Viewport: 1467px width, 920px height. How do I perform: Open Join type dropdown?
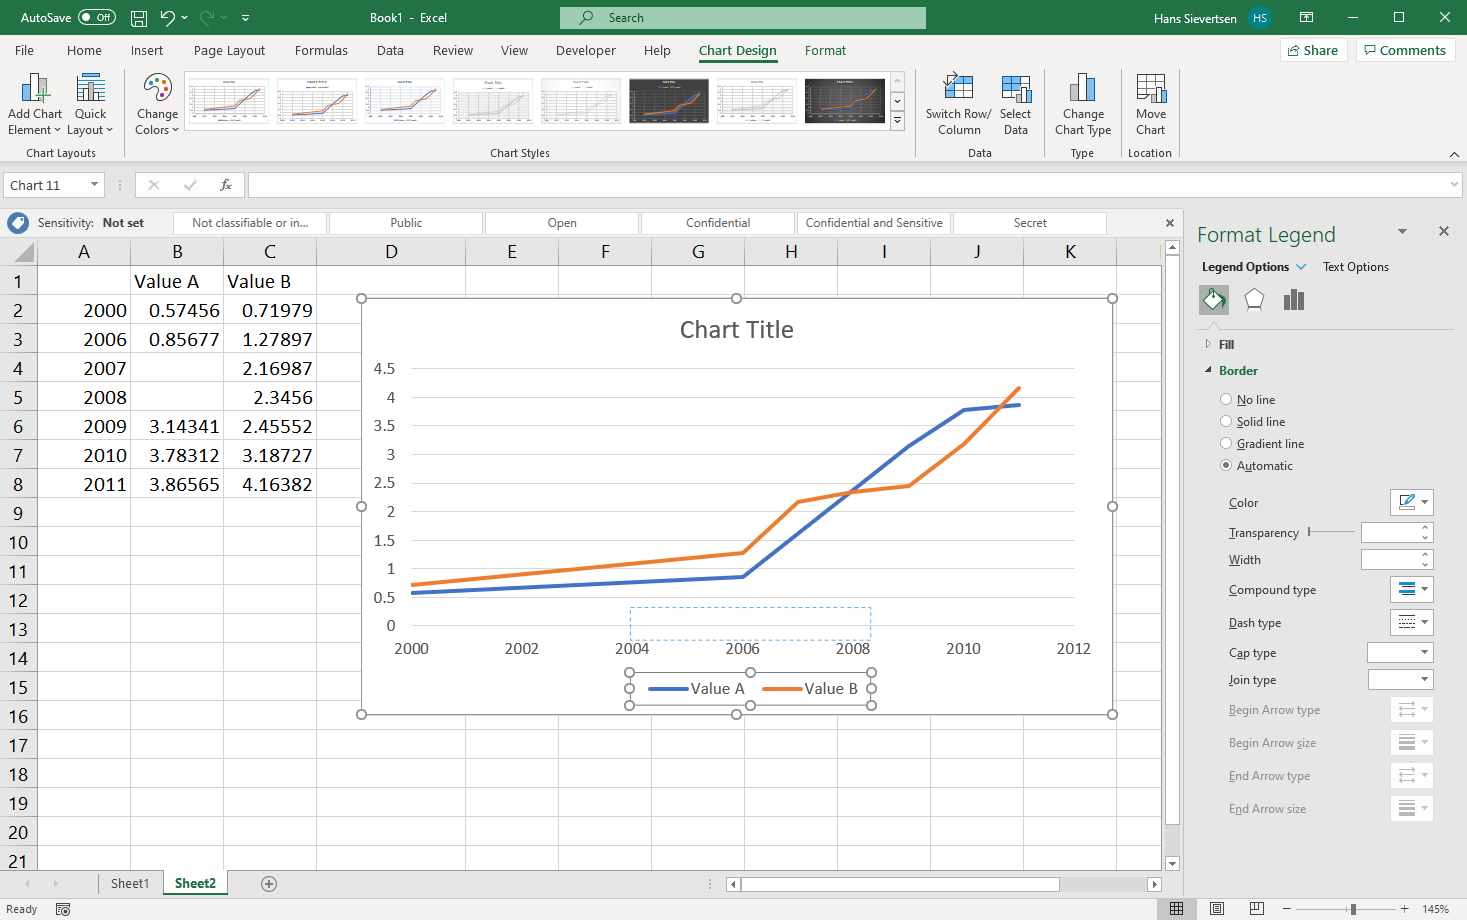pos(1400,679)
